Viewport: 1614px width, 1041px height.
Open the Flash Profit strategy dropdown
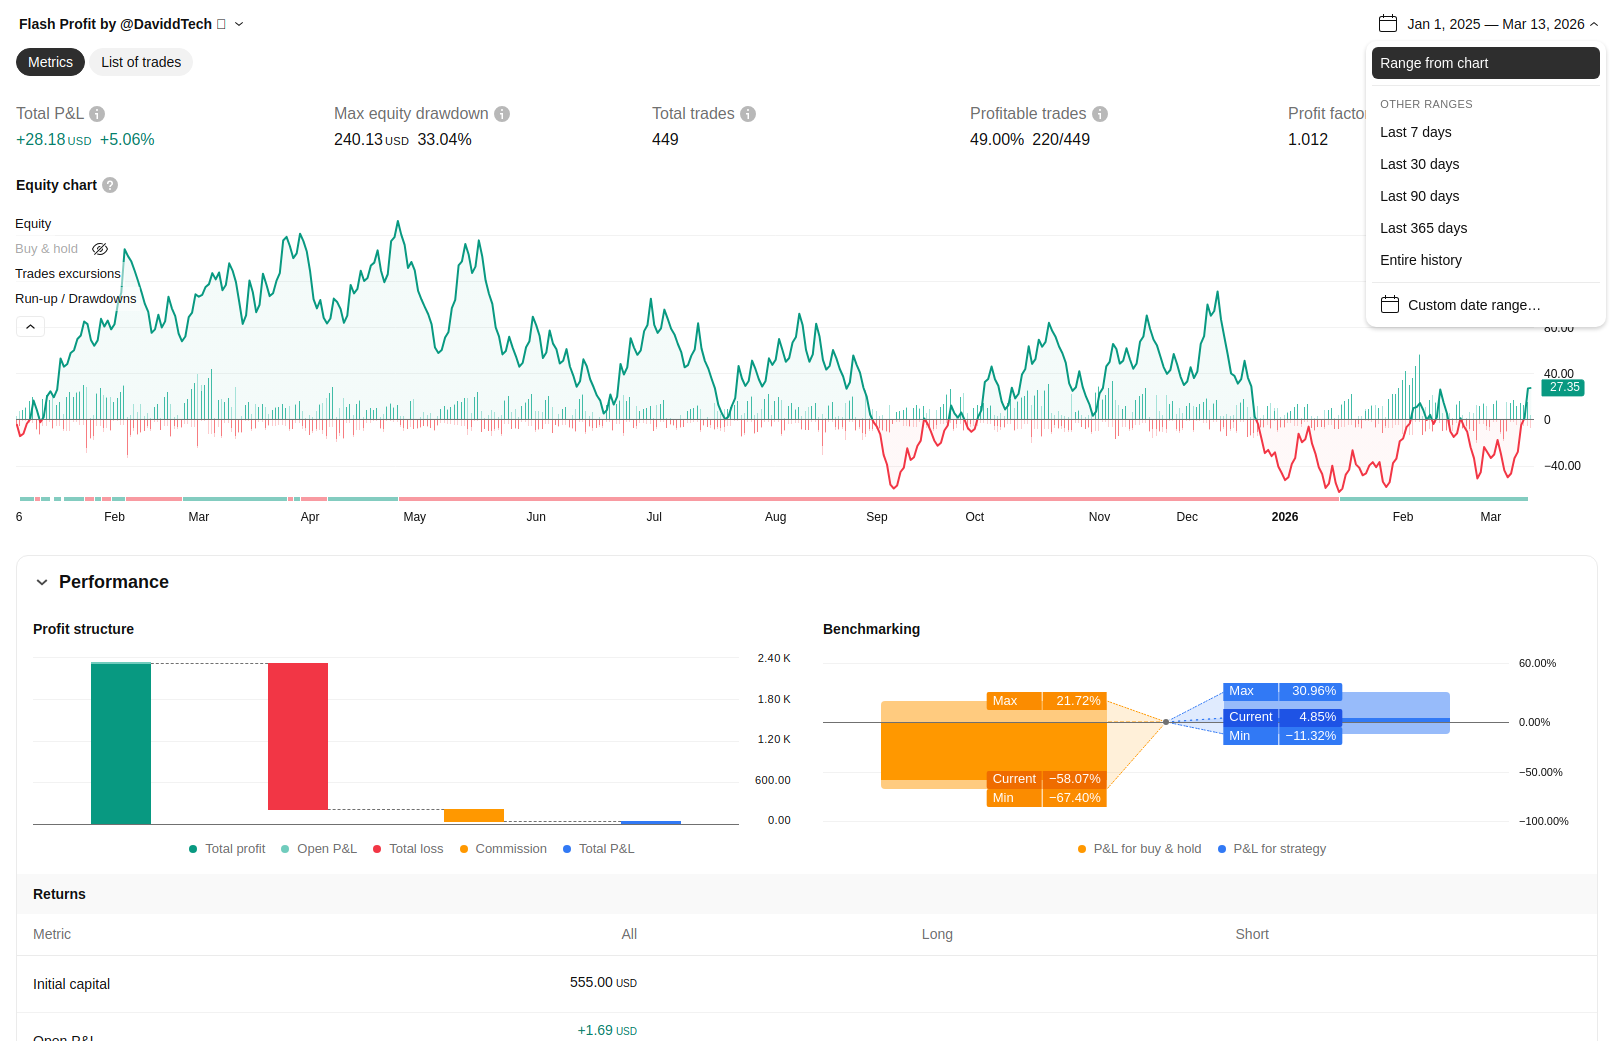coord(239,24)
